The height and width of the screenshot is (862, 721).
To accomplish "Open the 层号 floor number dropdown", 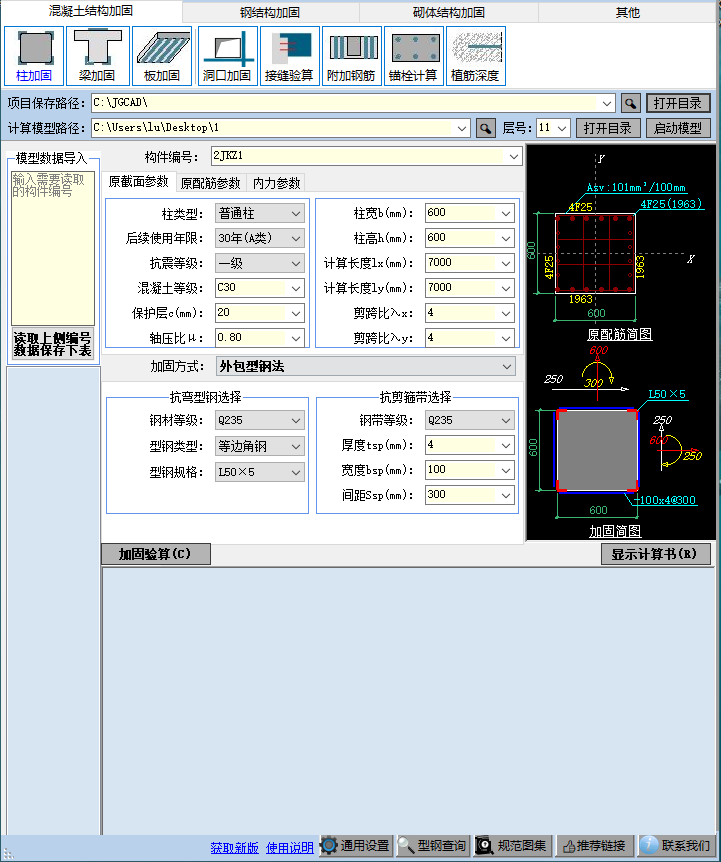I will coord(562,128).
